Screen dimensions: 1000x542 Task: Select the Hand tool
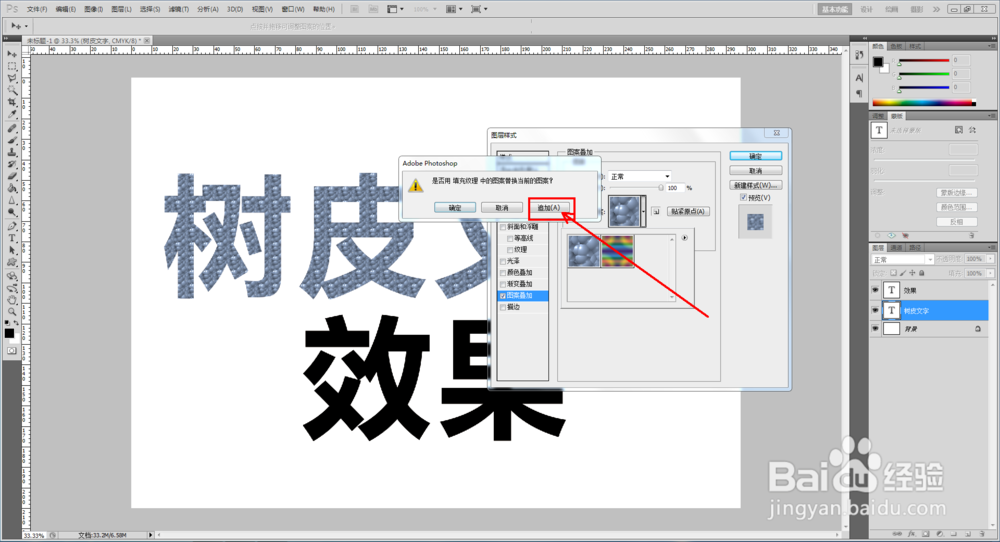(11, 300)
